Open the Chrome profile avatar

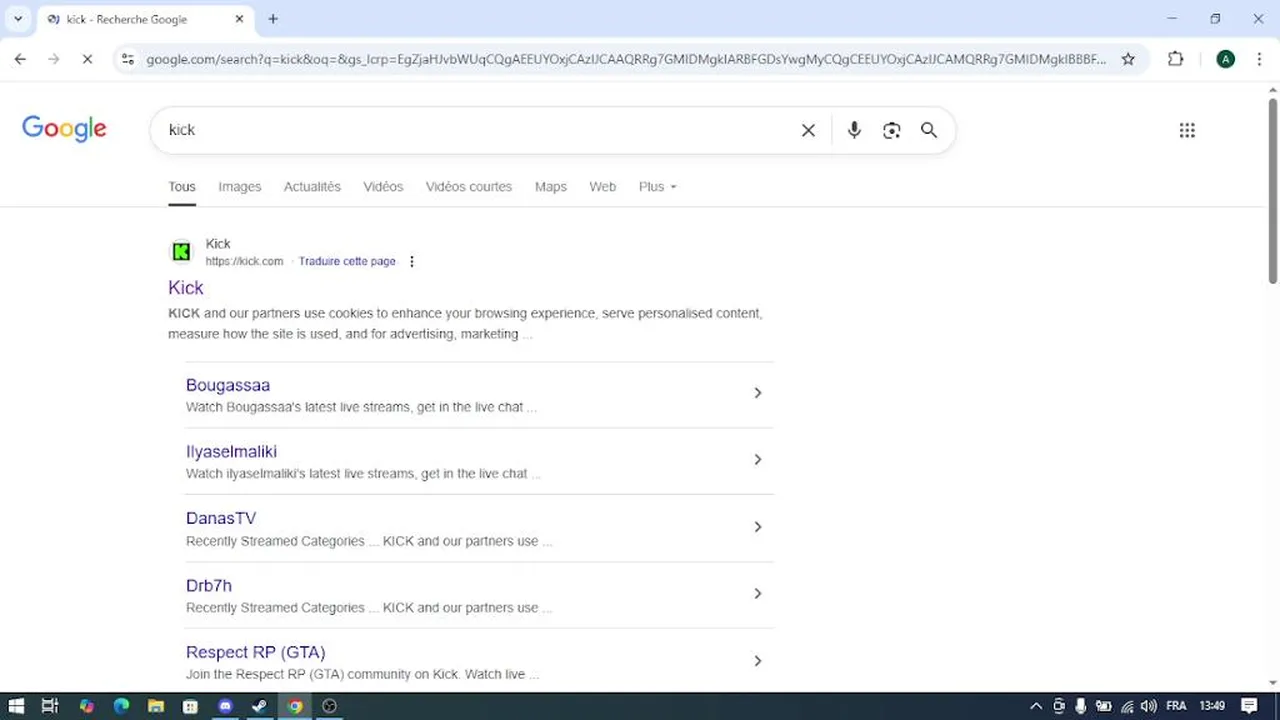1225,59
